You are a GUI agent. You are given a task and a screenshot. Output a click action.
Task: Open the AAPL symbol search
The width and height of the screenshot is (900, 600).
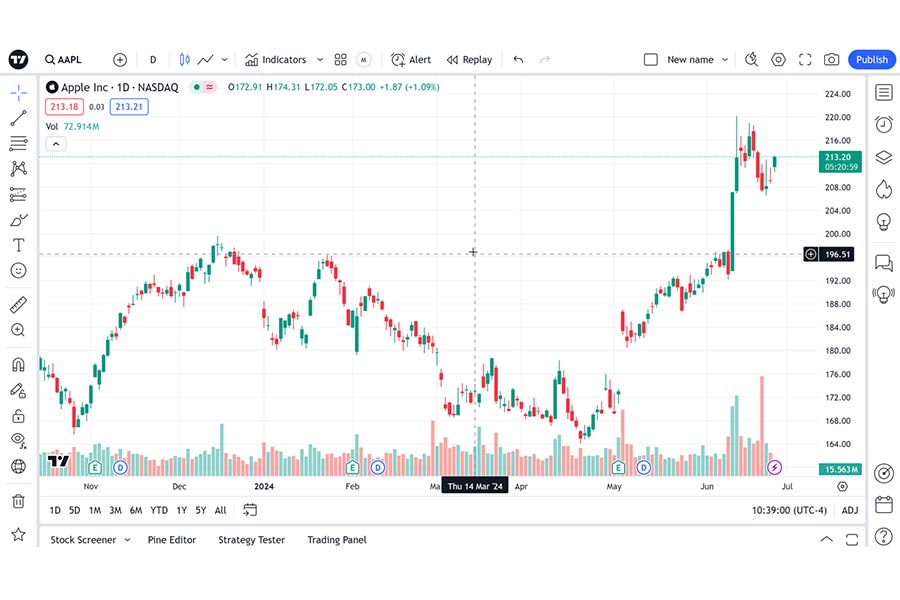point(63,60)
